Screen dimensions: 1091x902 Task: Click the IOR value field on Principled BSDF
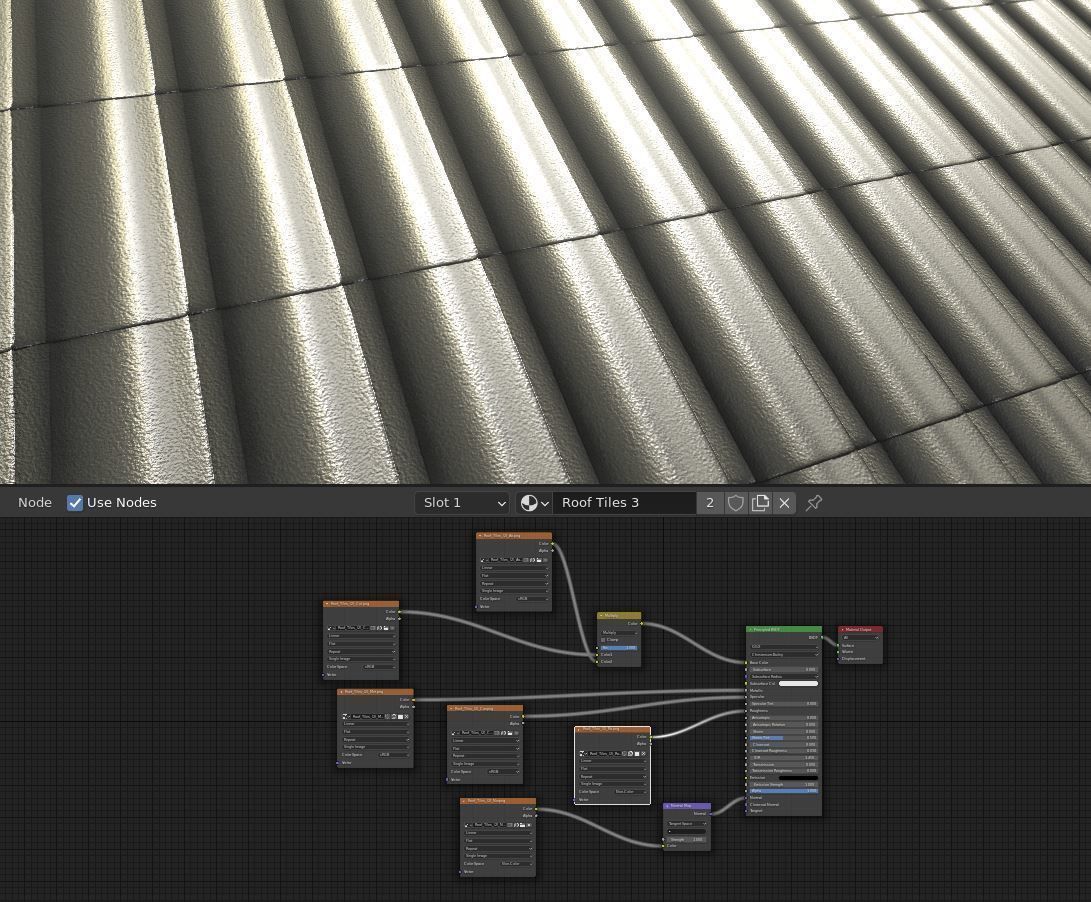click(x=783, y=757)
